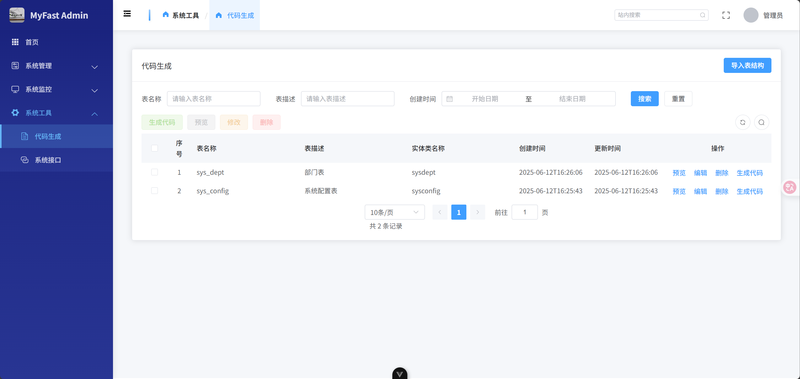Go to previous page arrow in pagination

440,212
